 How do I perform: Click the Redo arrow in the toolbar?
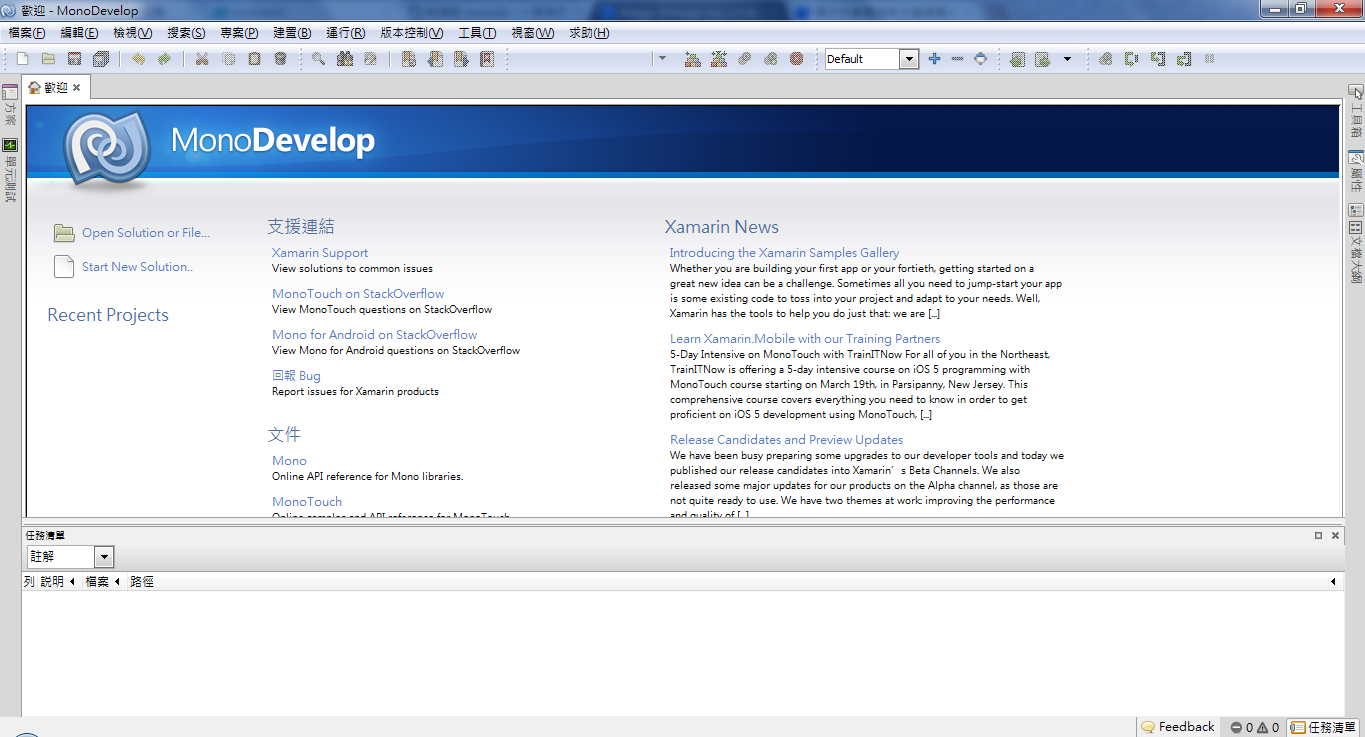164,59
